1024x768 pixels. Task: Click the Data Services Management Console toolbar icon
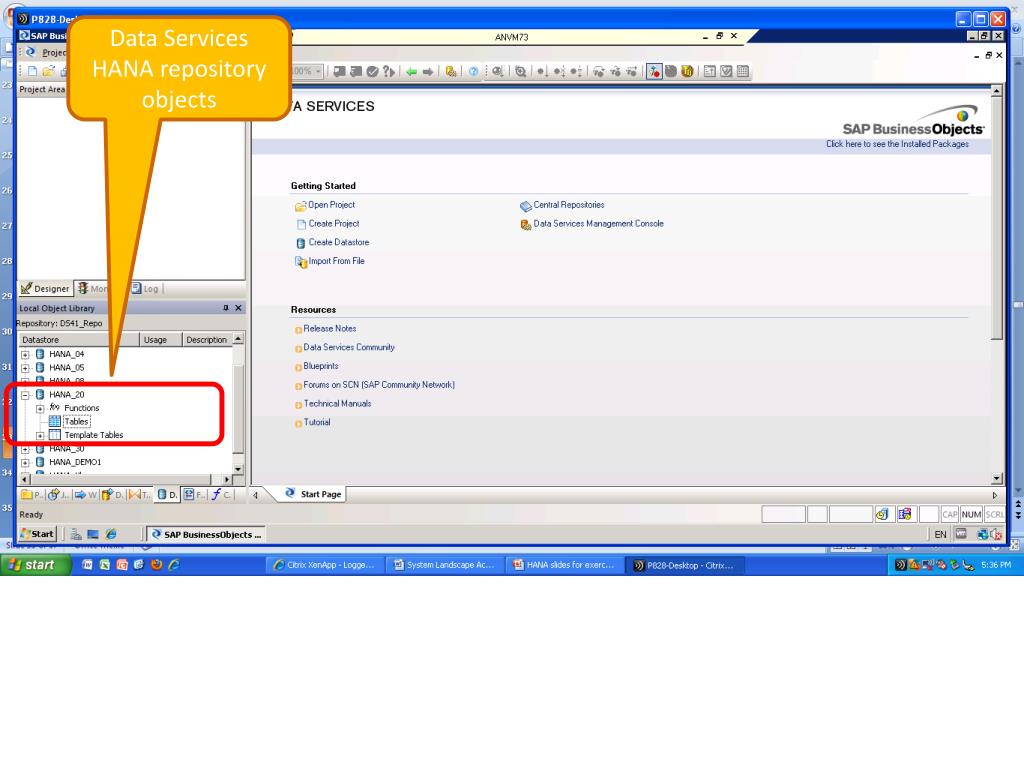(x=451, y=72)
